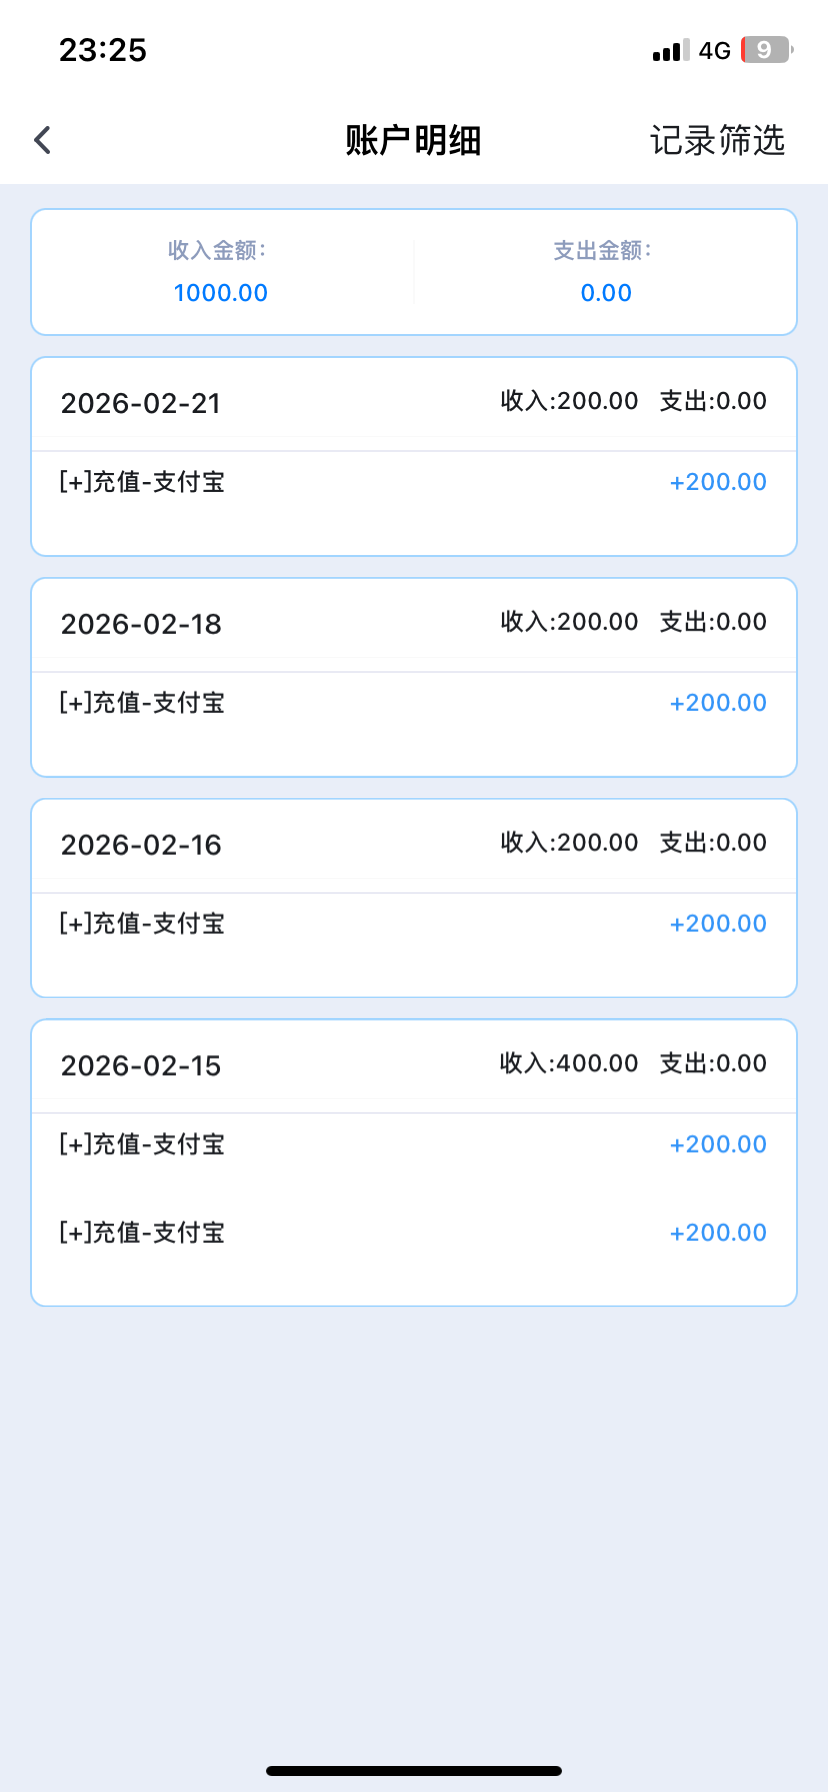
Task: Open the 2026-02-18 date header
Action: (141, 624)
